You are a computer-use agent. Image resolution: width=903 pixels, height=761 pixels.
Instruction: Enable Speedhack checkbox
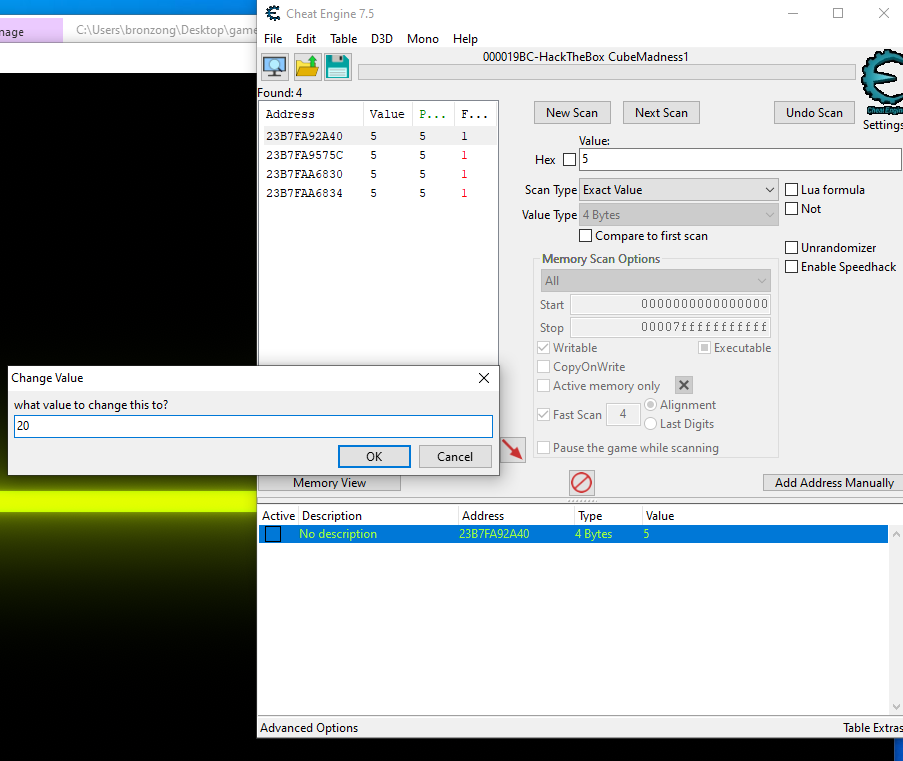(x=791, y=267)
